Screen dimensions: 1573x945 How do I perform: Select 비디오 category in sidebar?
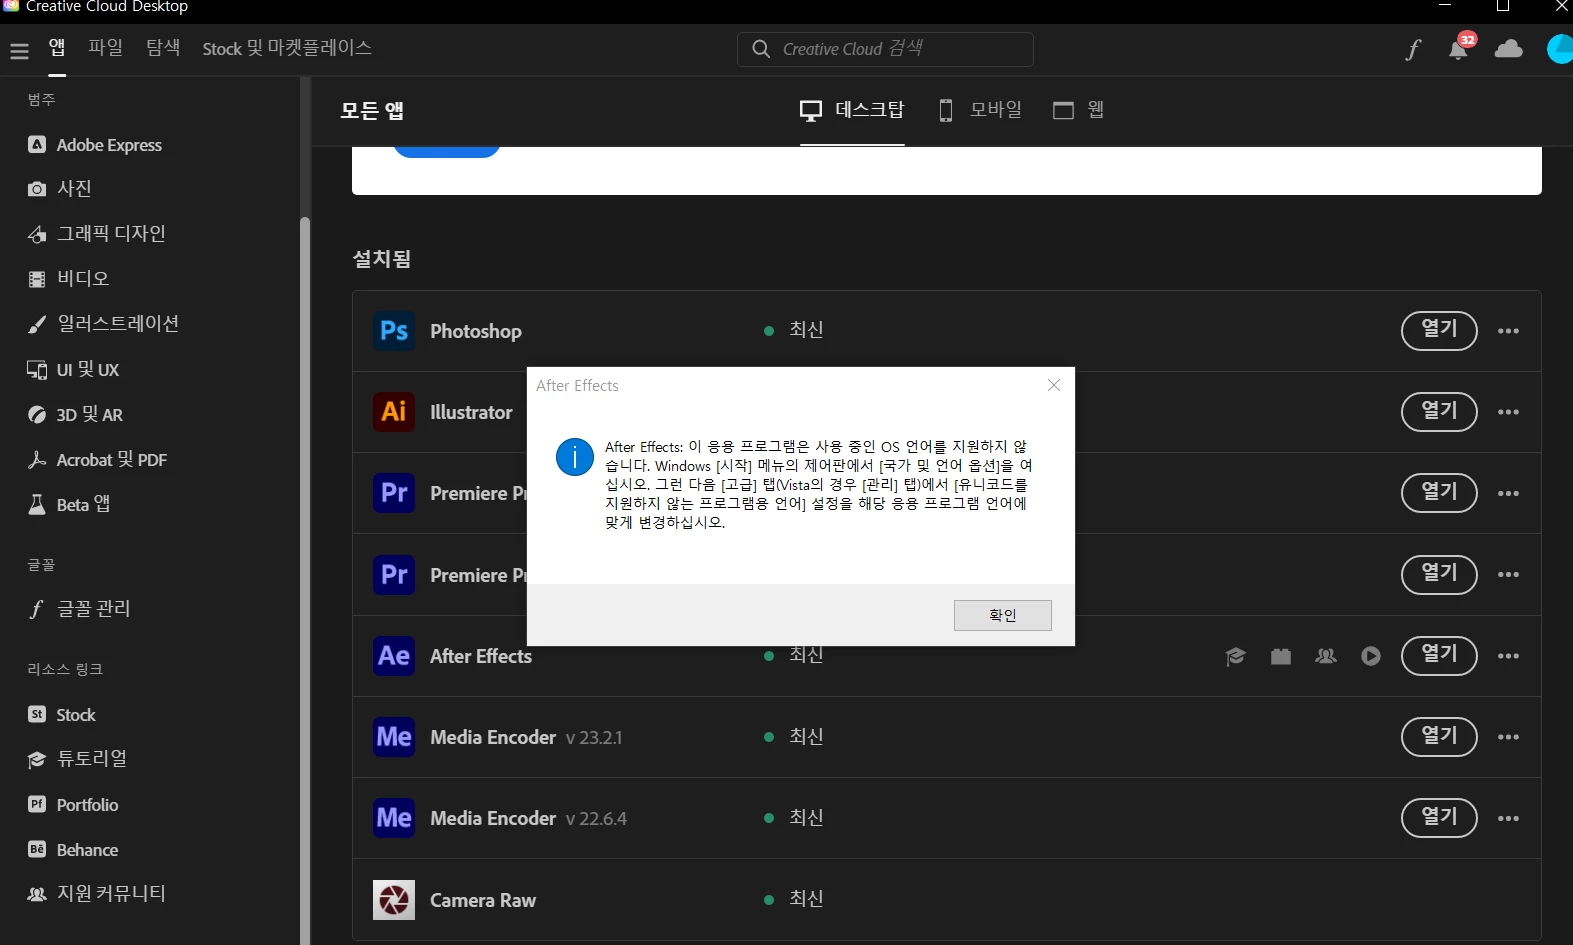point(68,279)
